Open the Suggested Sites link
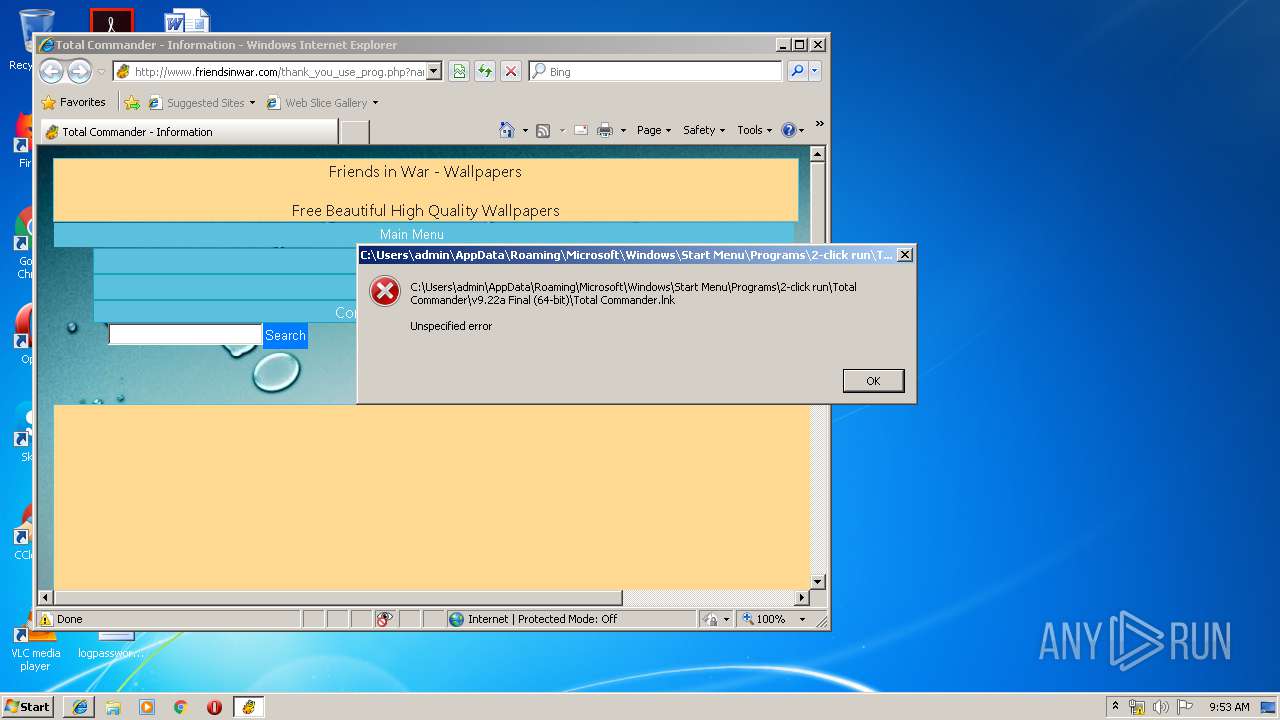1280x720 pixels. (201, 102)
